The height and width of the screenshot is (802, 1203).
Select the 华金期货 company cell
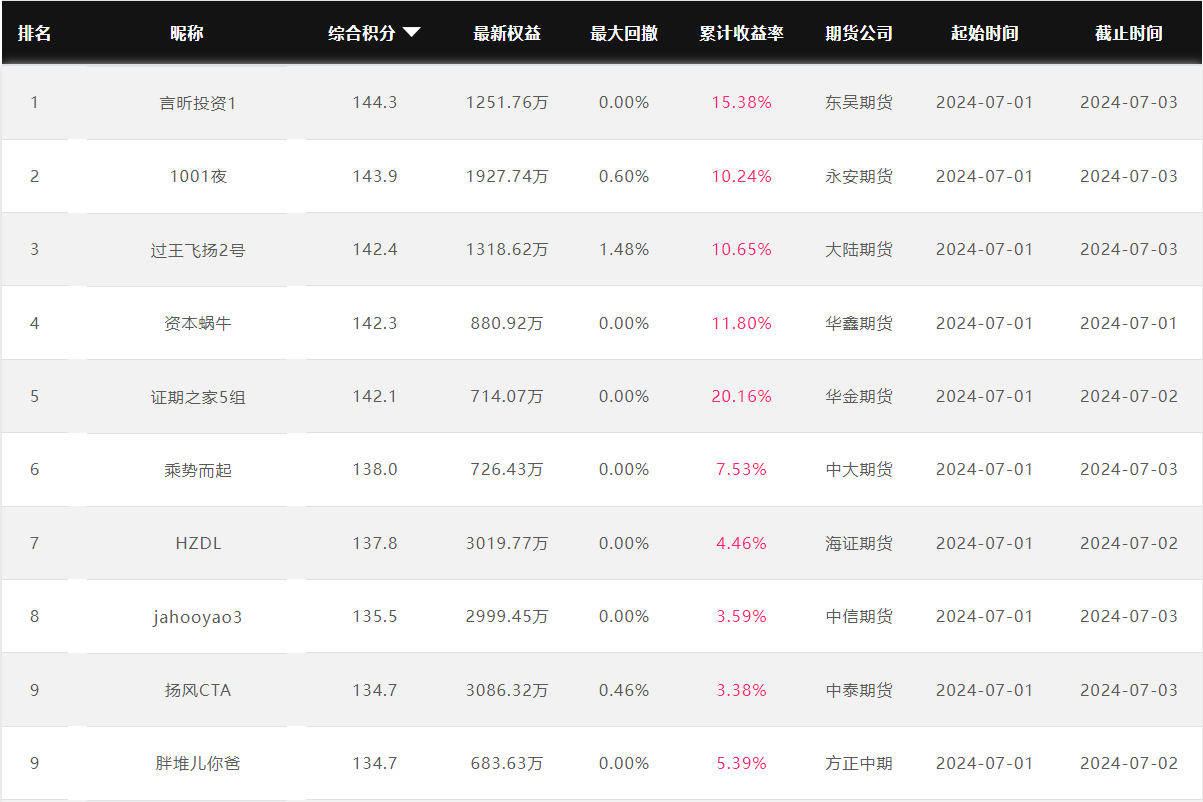click(x=859, y=396)
